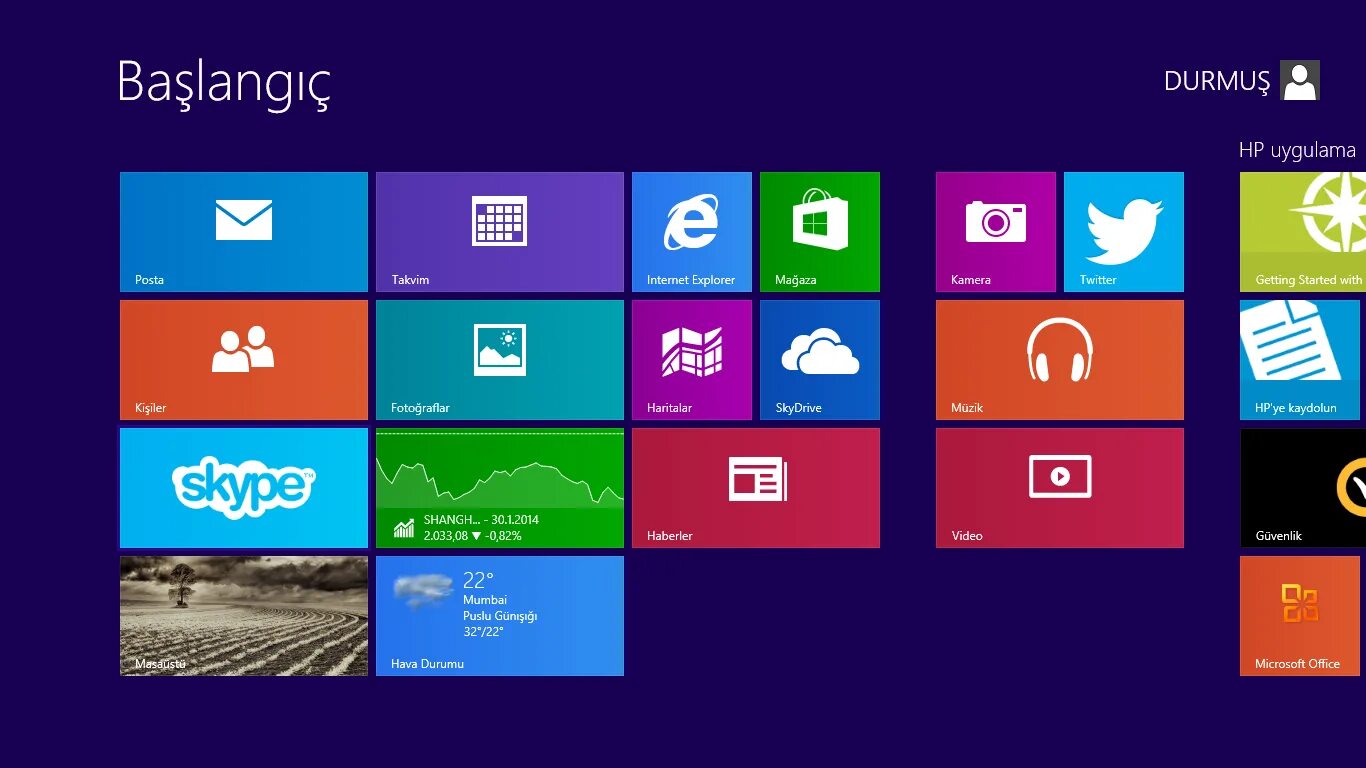Viewport: 1366px width, 768px height.
Task: Launch the Skype tile
Action: (x=244, y=488)
